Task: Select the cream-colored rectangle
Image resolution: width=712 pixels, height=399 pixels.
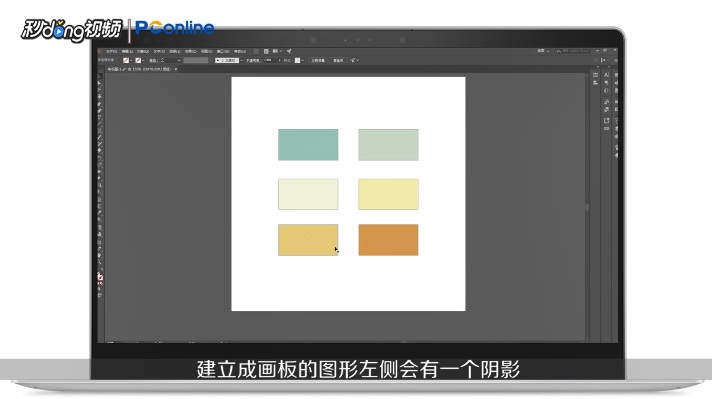Action: tap(308, 194)
